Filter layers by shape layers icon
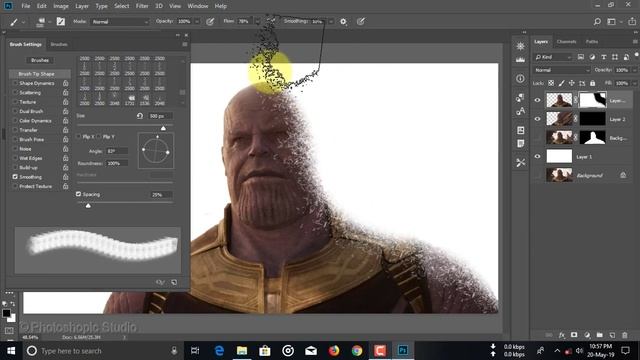The image size is (640, 360). (x=615, y=57)
